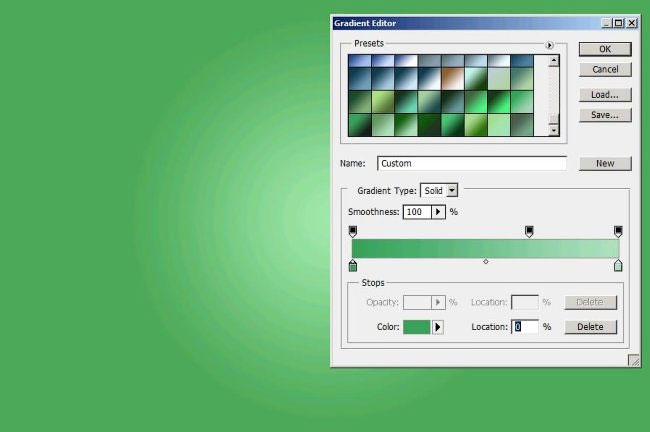
Task: Click the Smoothness value field
Action: point(417,212)
